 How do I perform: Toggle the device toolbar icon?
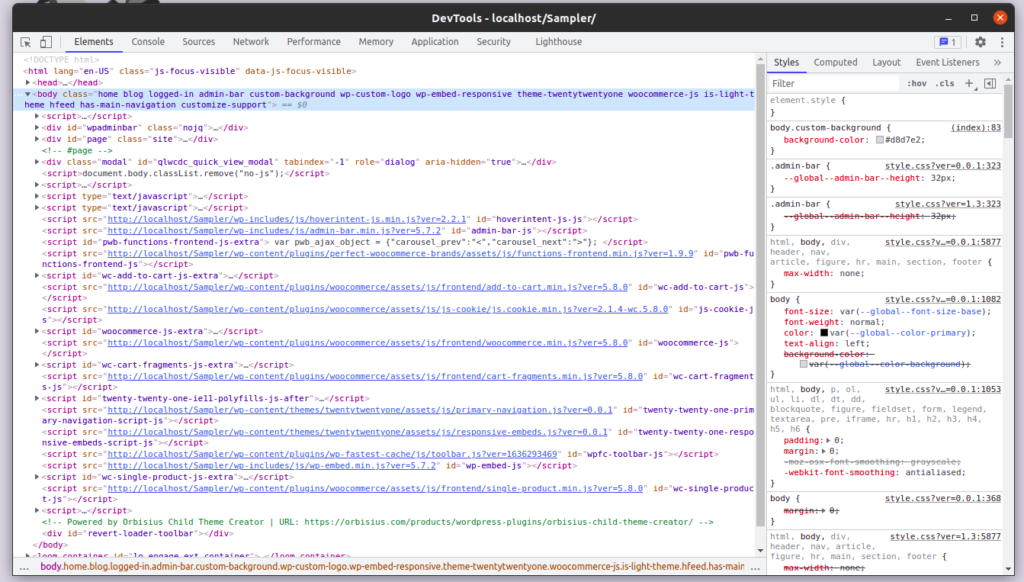coord(46,42)
